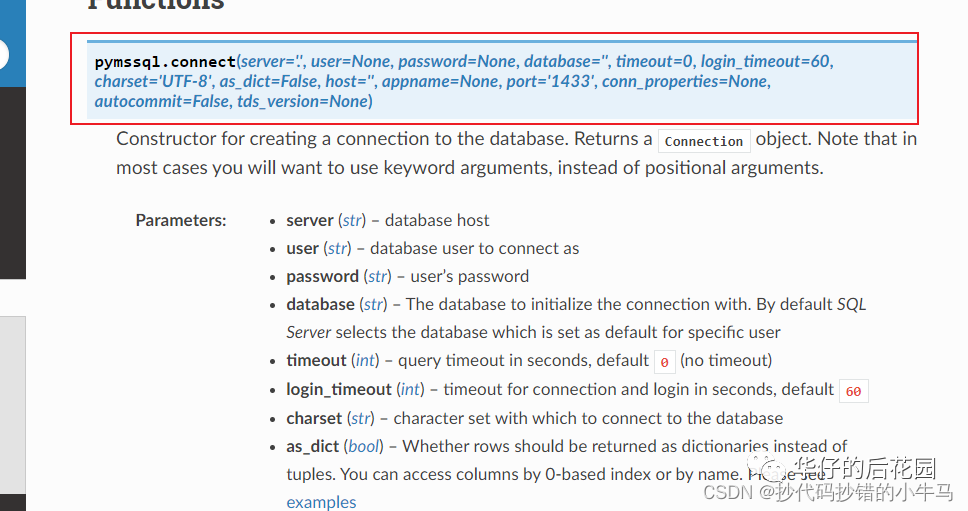
Task: Click the "int" type beside login_timeout
Action: coord(410,389)
